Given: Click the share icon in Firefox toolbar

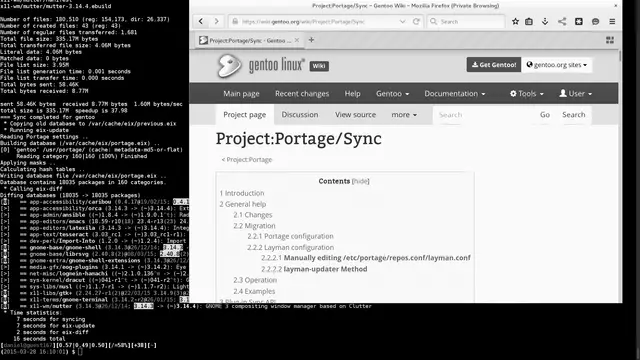Looking at the screenshot, I should 562,22.
